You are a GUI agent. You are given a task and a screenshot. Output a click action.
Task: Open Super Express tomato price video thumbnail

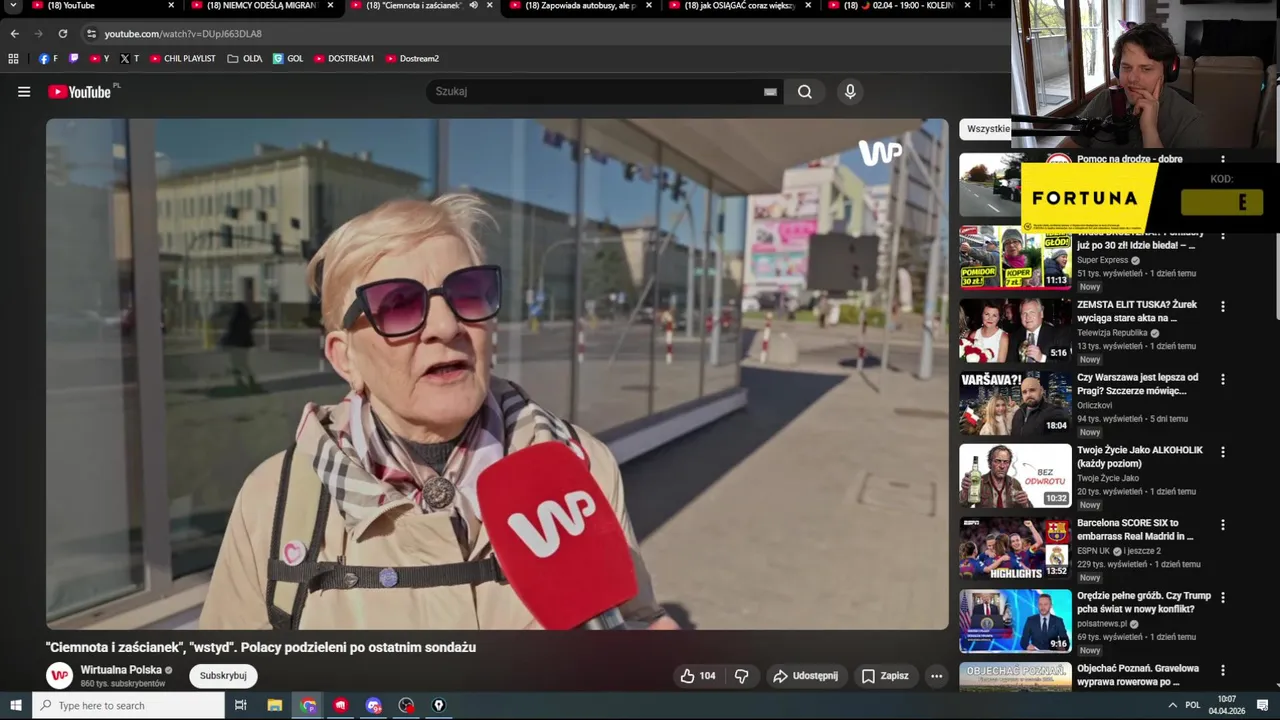(1015, 257)
